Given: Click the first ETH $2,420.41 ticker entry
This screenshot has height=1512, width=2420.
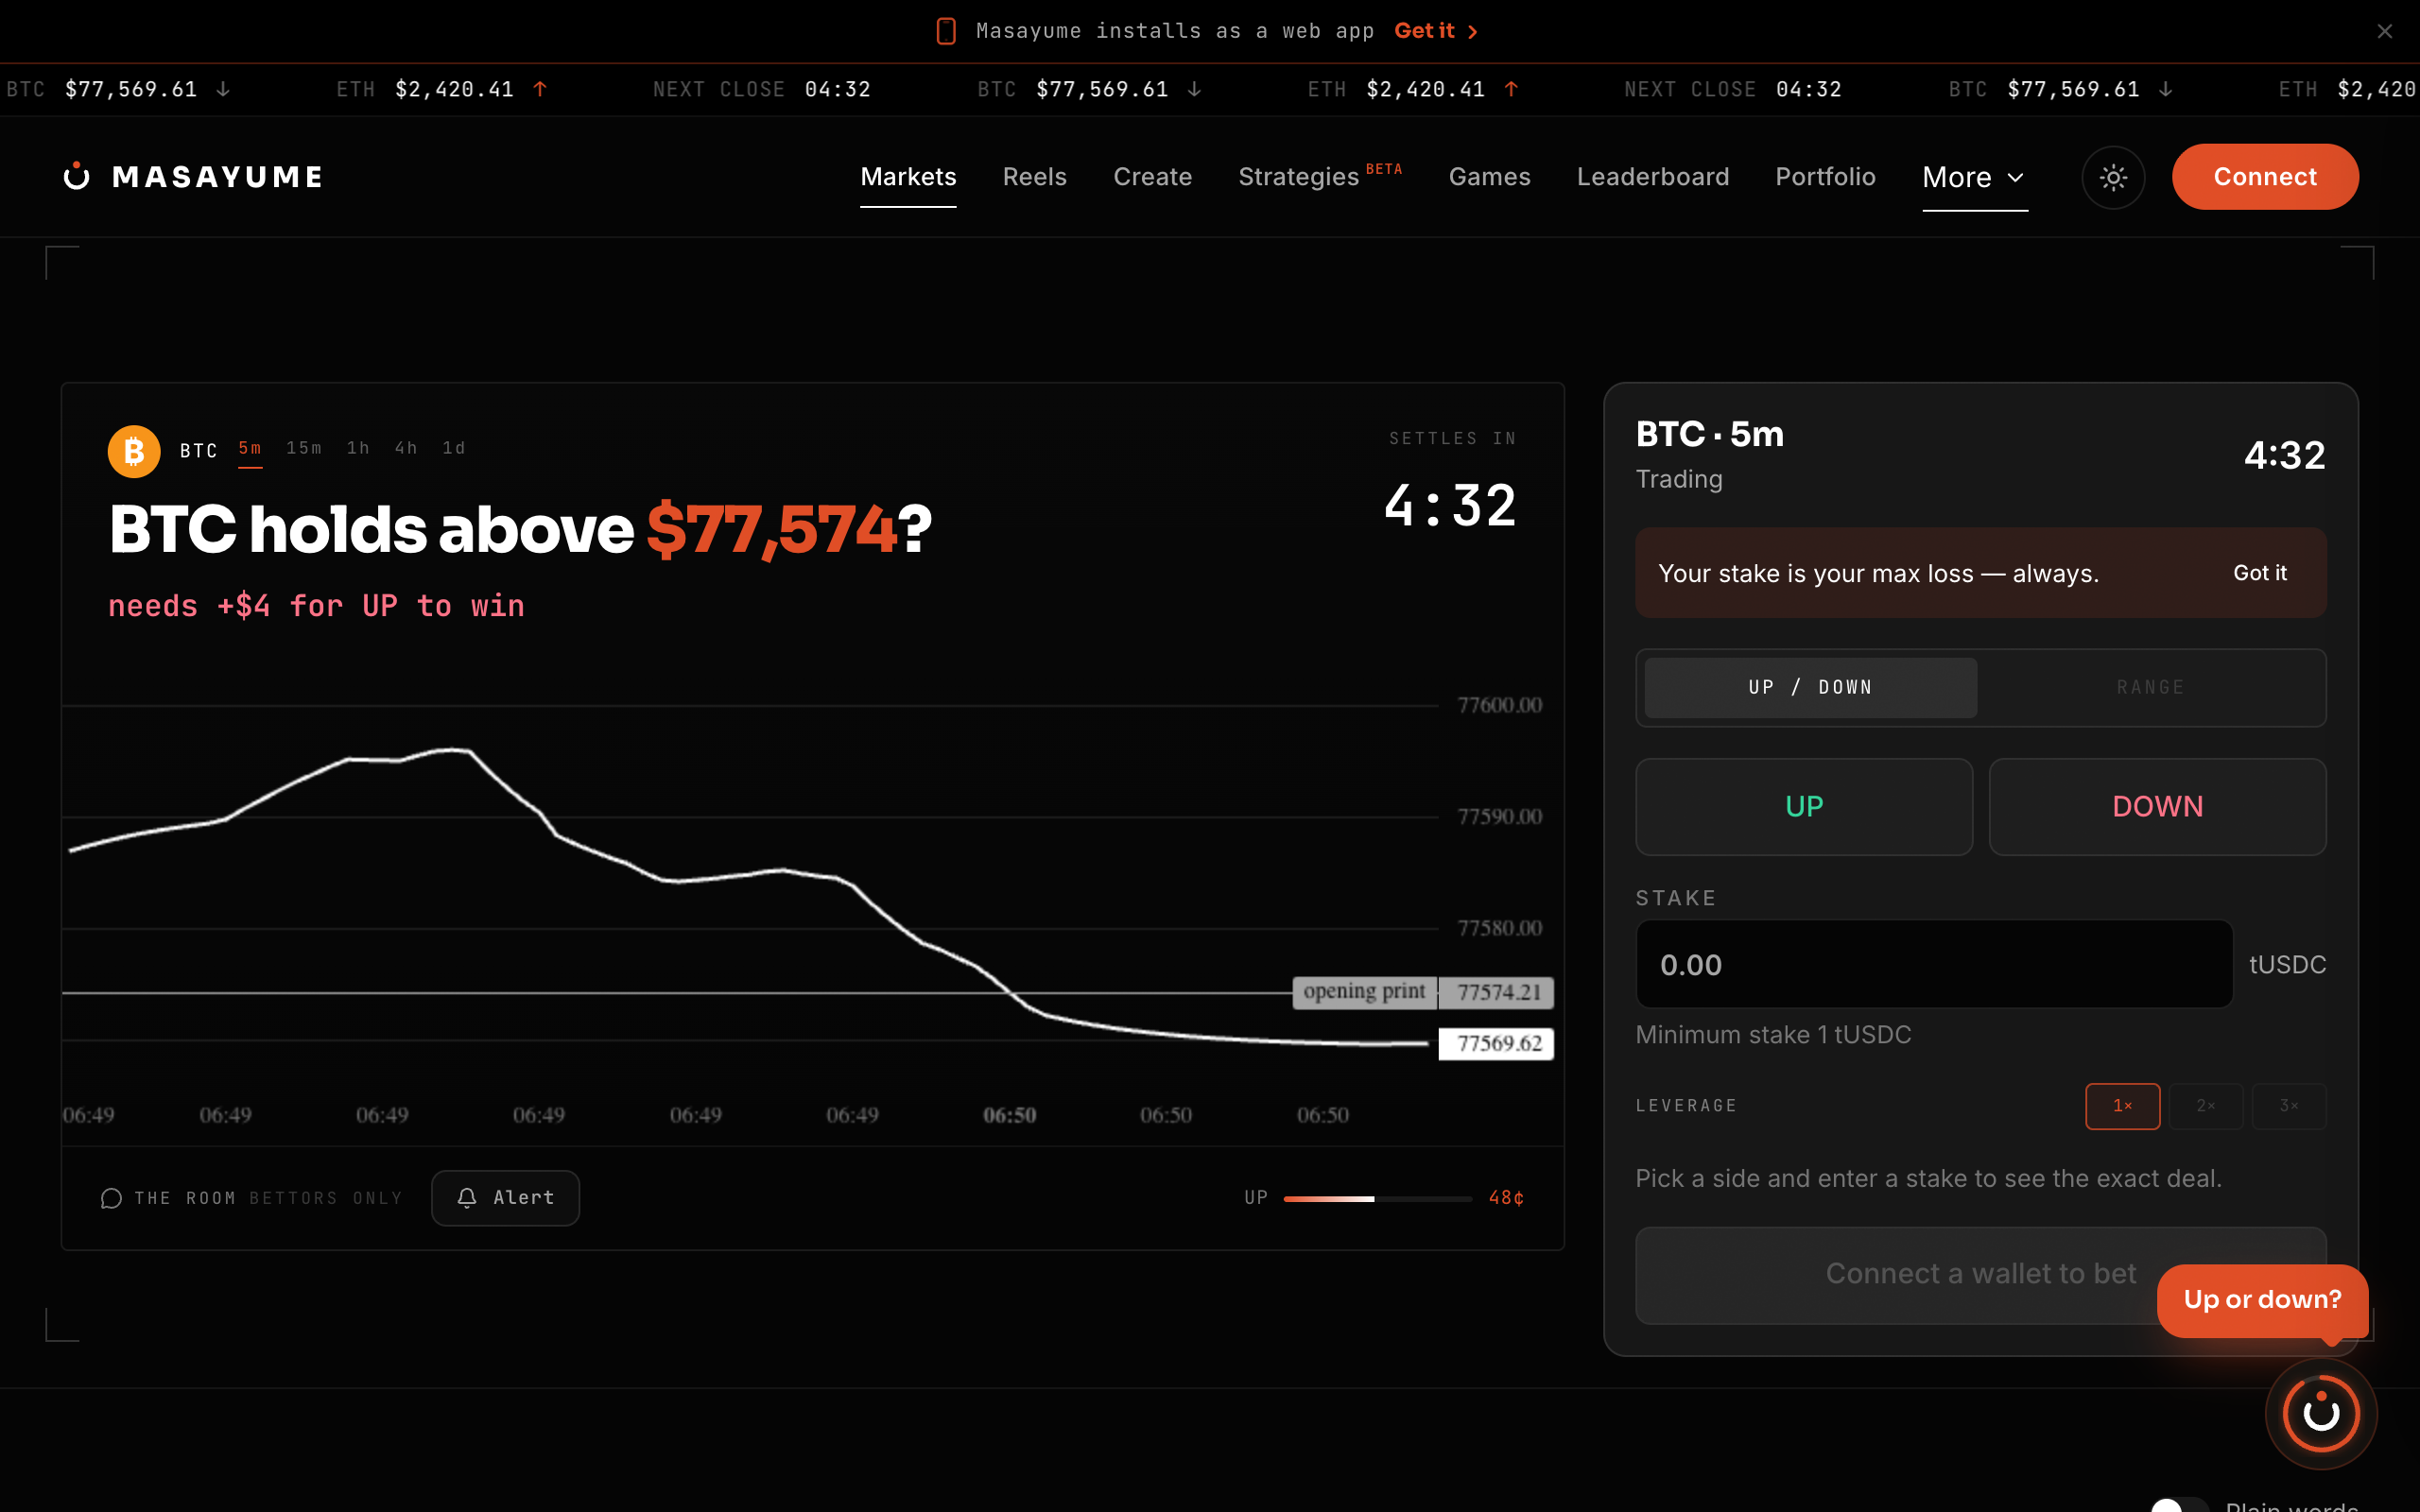Looking at the screenshot, I should click(x=442, y=90).
